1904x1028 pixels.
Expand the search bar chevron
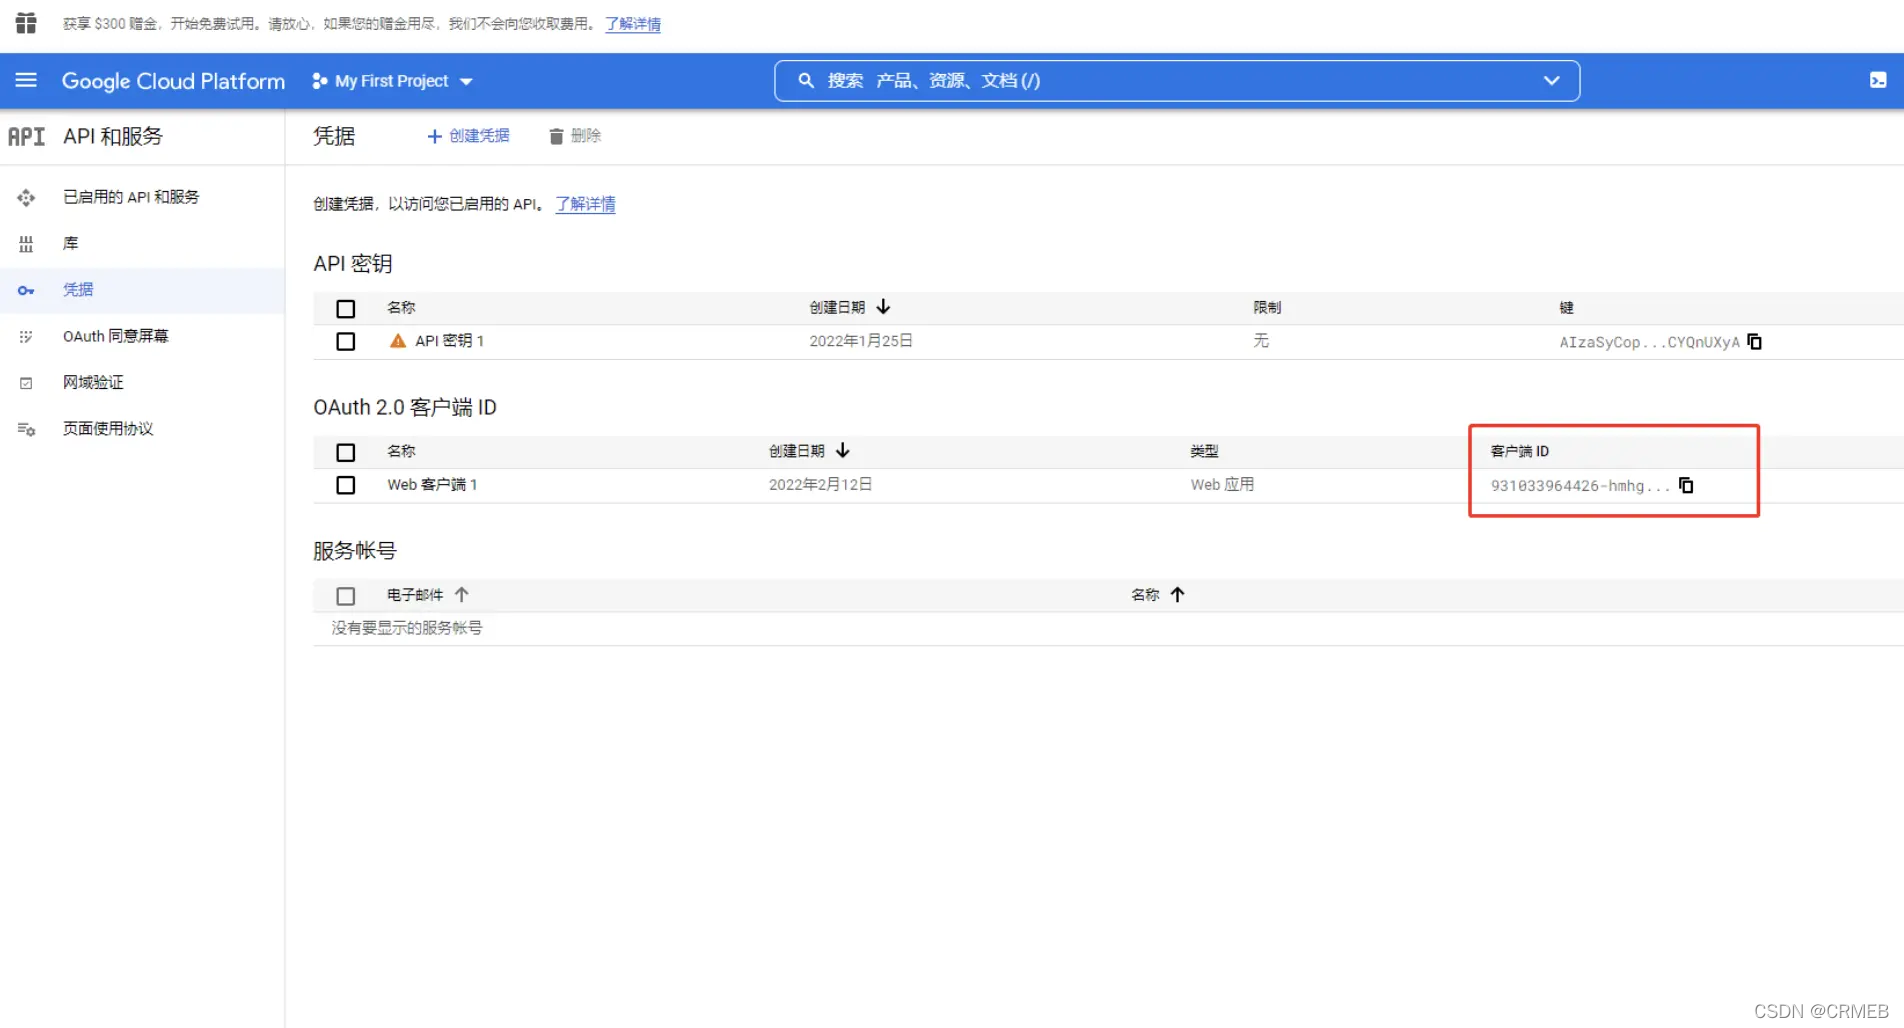tap(1551, 80)
